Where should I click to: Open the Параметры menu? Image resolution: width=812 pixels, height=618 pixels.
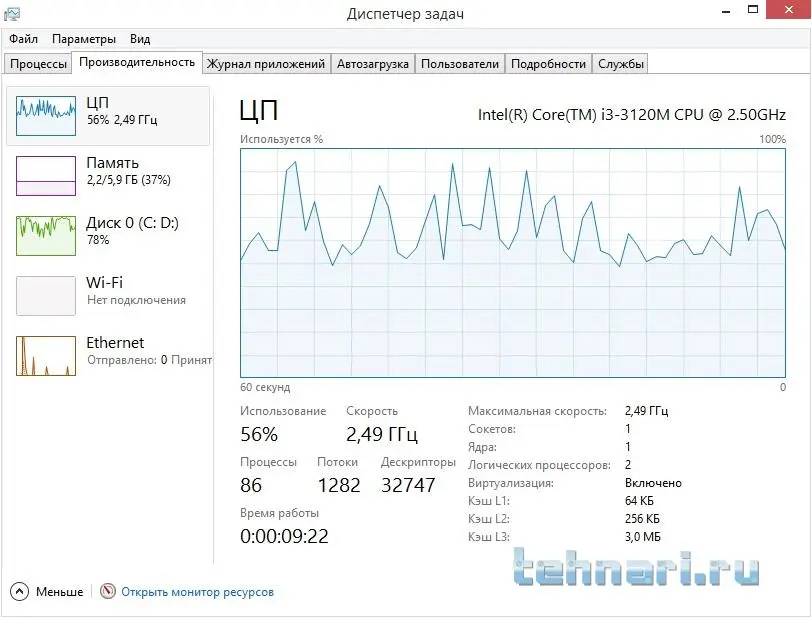point(83,39)
